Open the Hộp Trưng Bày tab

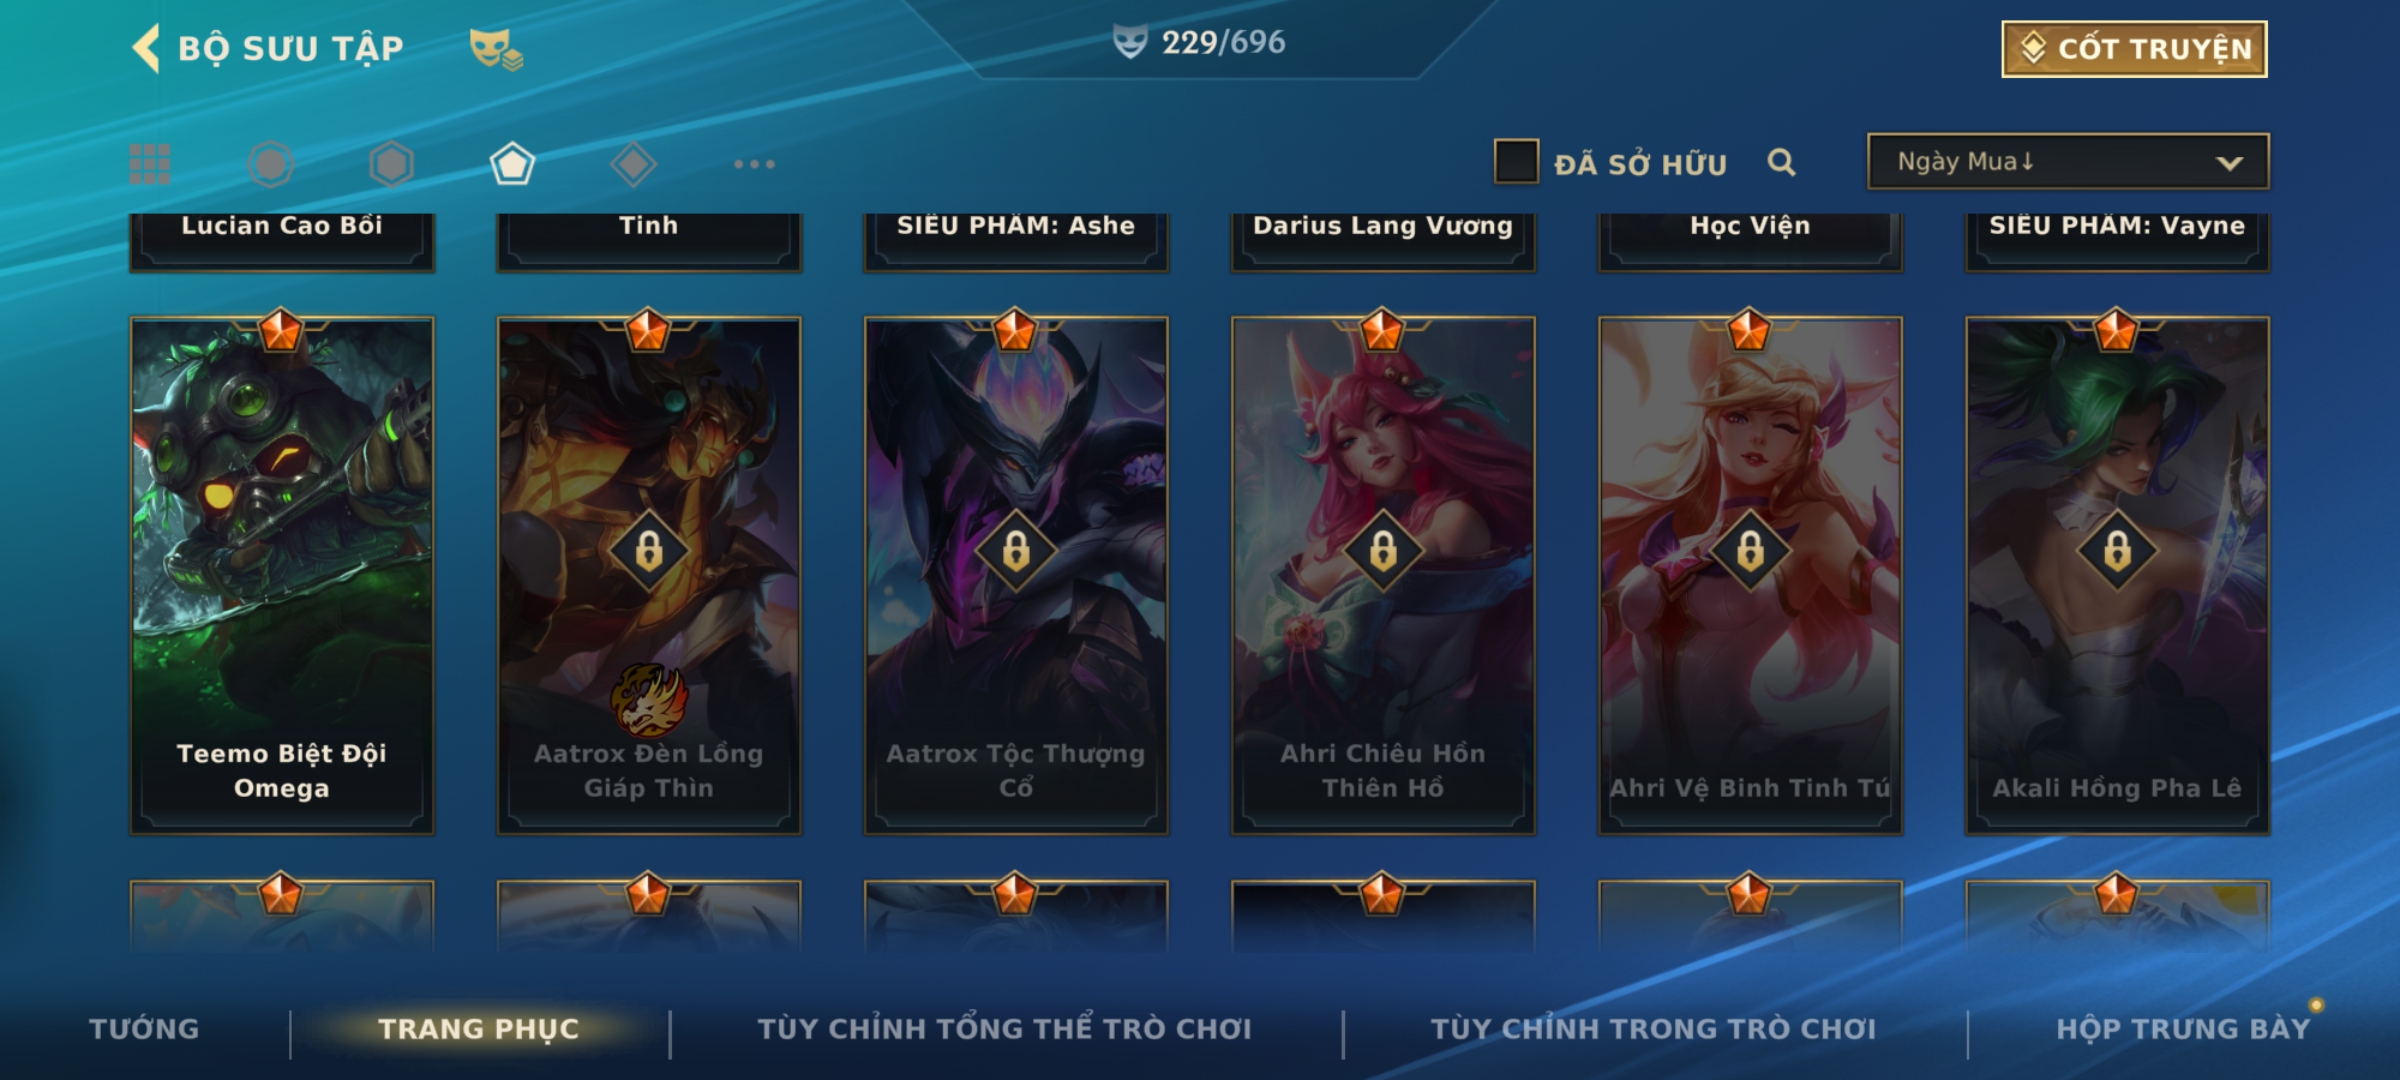point(2183,1029)
